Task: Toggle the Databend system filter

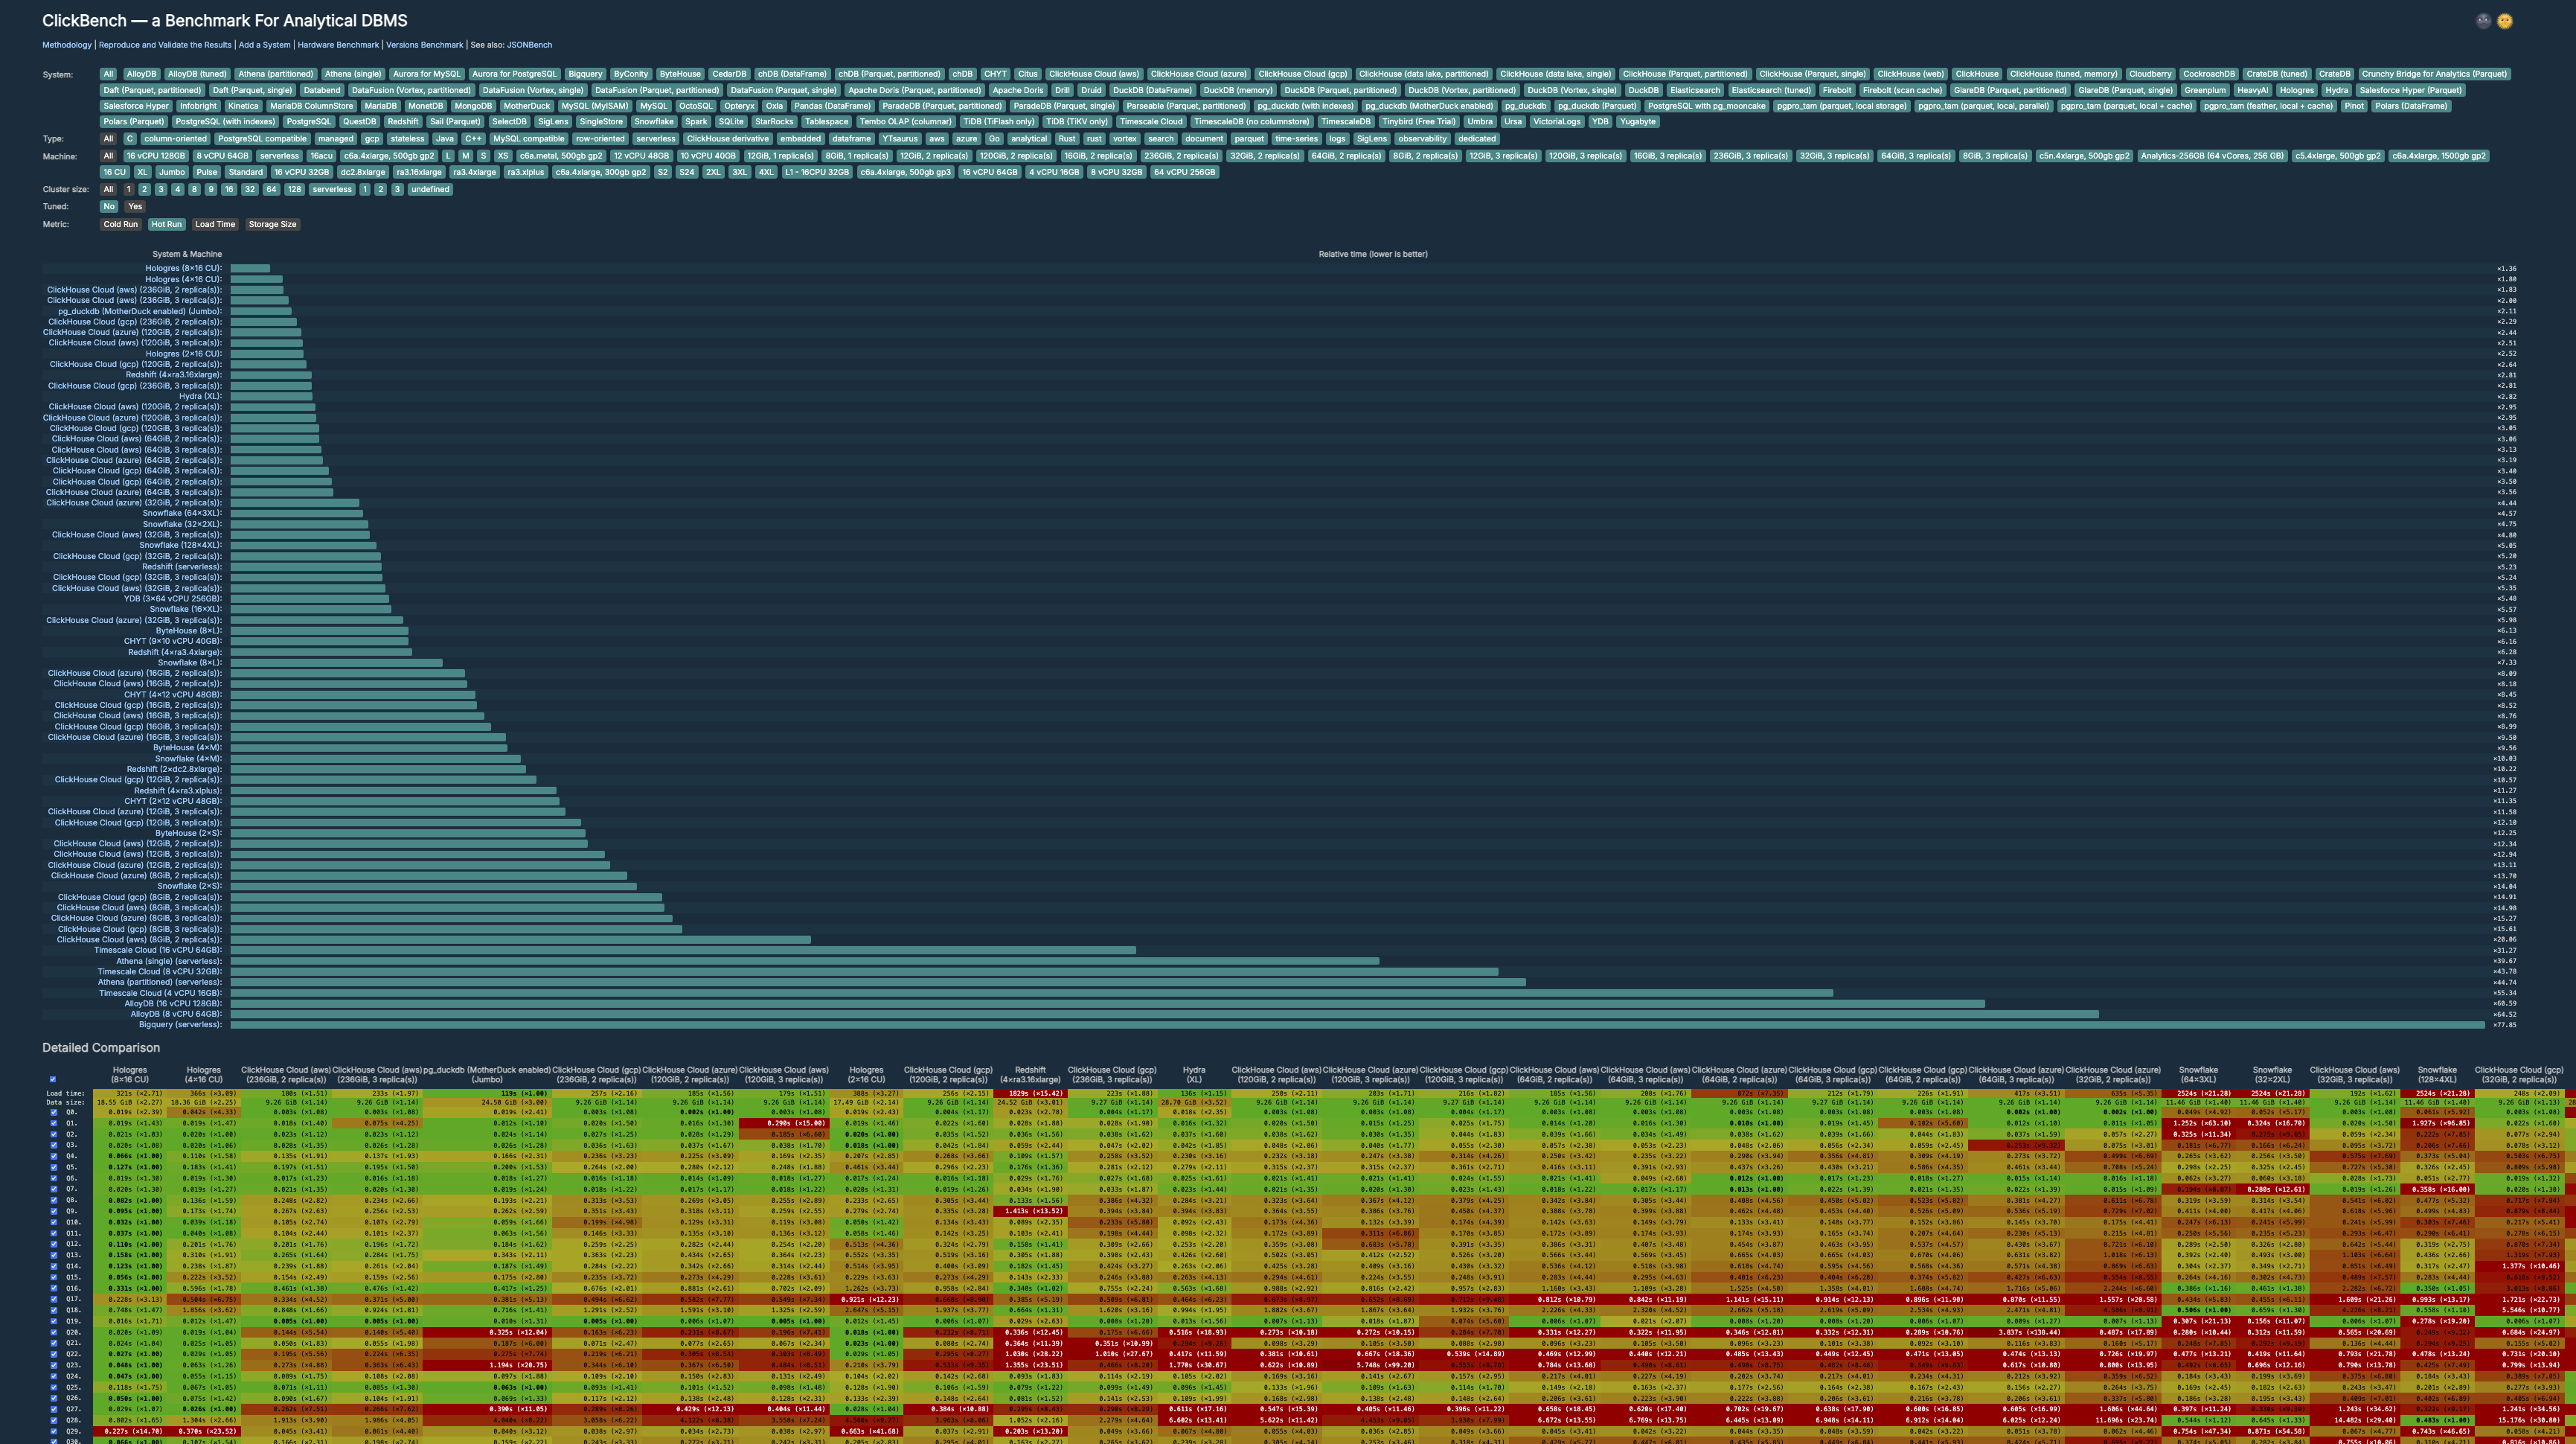Action: coord(322,90)
